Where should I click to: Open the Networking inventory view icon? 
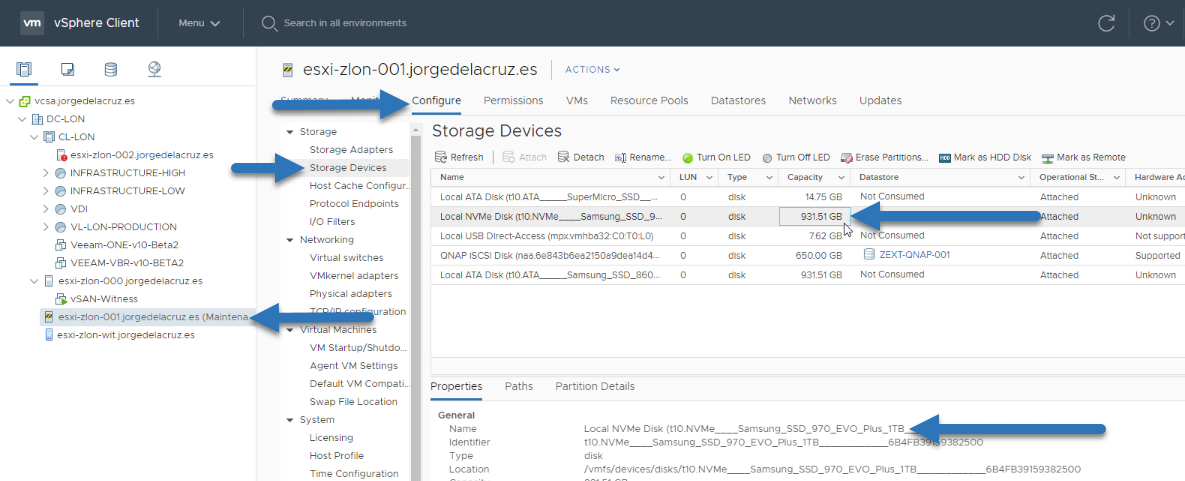click(154, 70)
